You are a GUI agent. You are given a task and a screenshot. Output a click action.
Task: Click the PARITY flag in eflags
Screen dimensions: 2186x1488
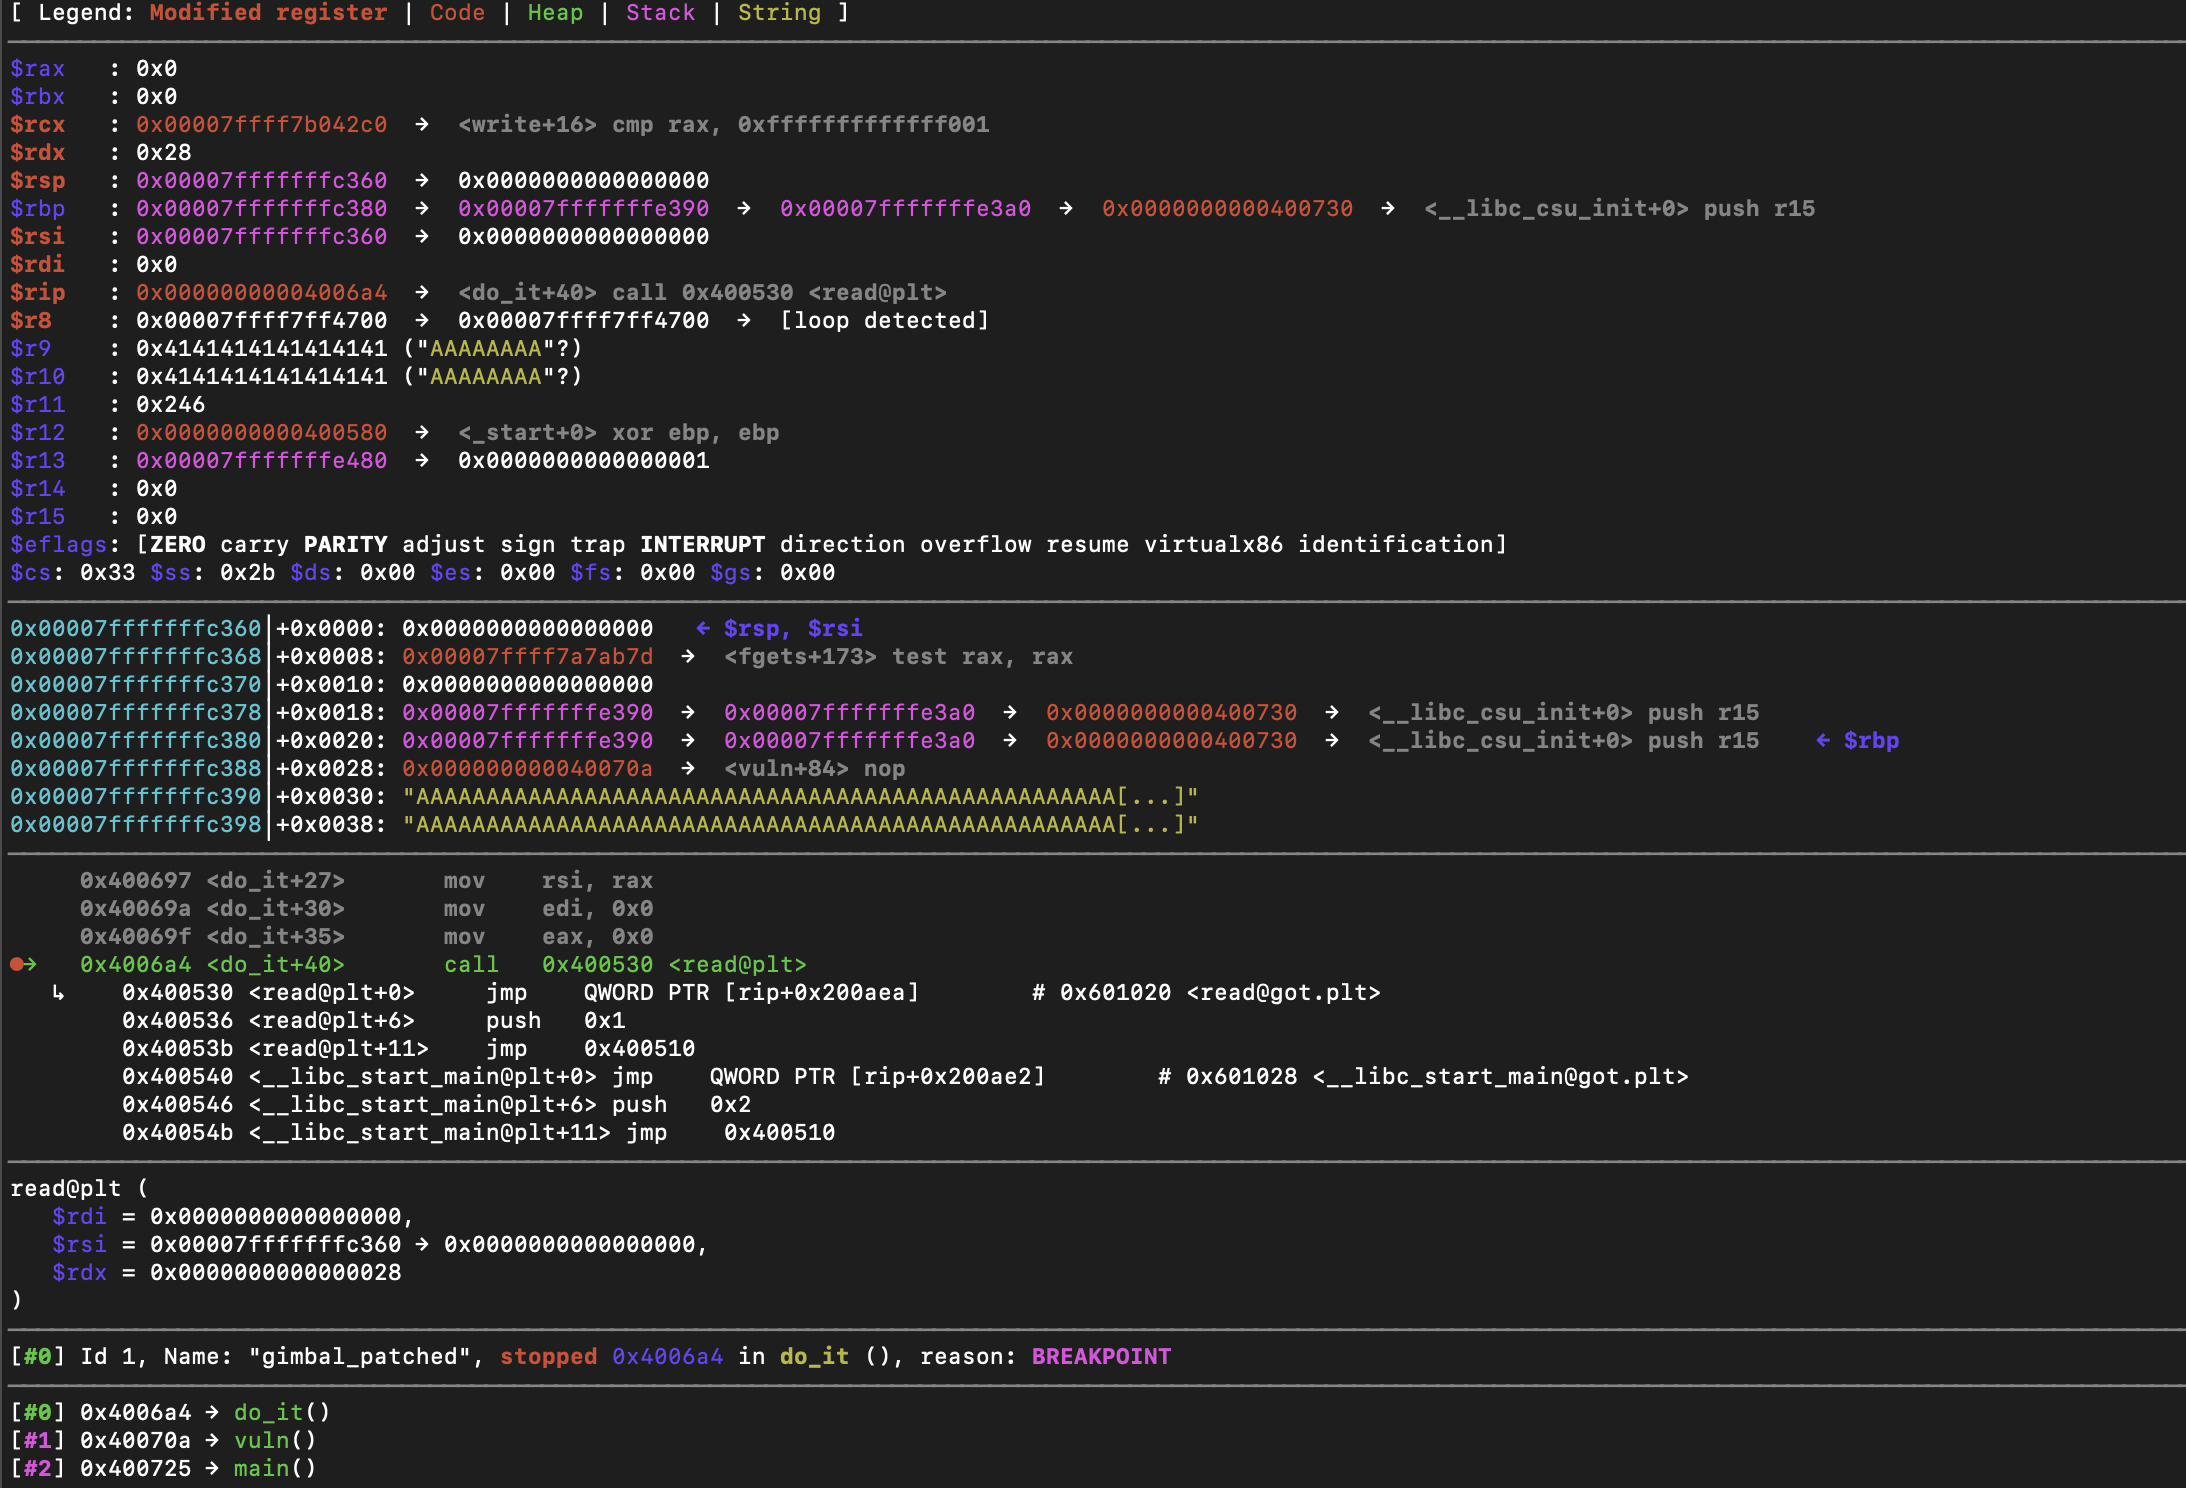[x=345, y=545]
